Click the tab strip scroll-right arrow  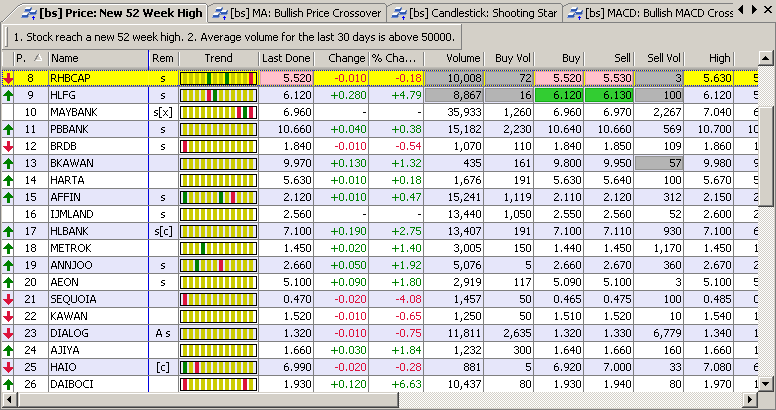pos(754,9)
